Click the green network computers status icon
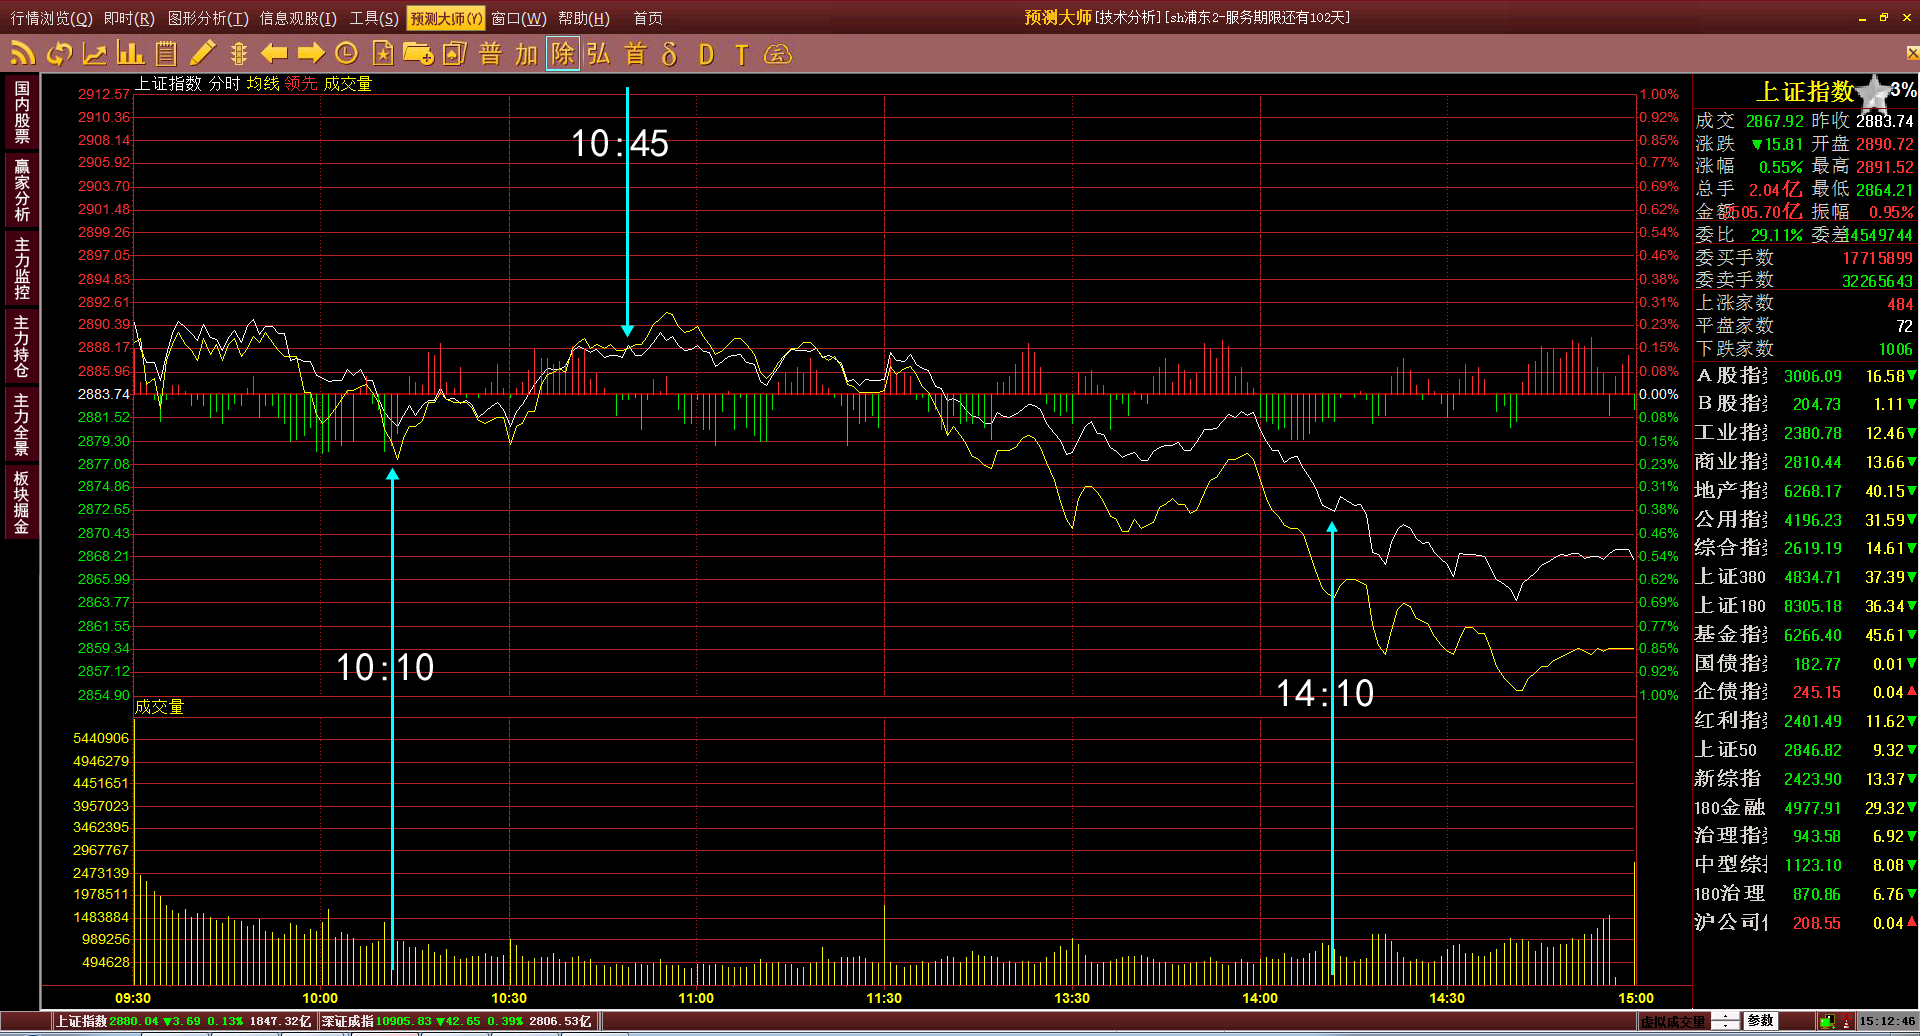Screen dimensions: 1920x1036 (x=1827, y=1021)
